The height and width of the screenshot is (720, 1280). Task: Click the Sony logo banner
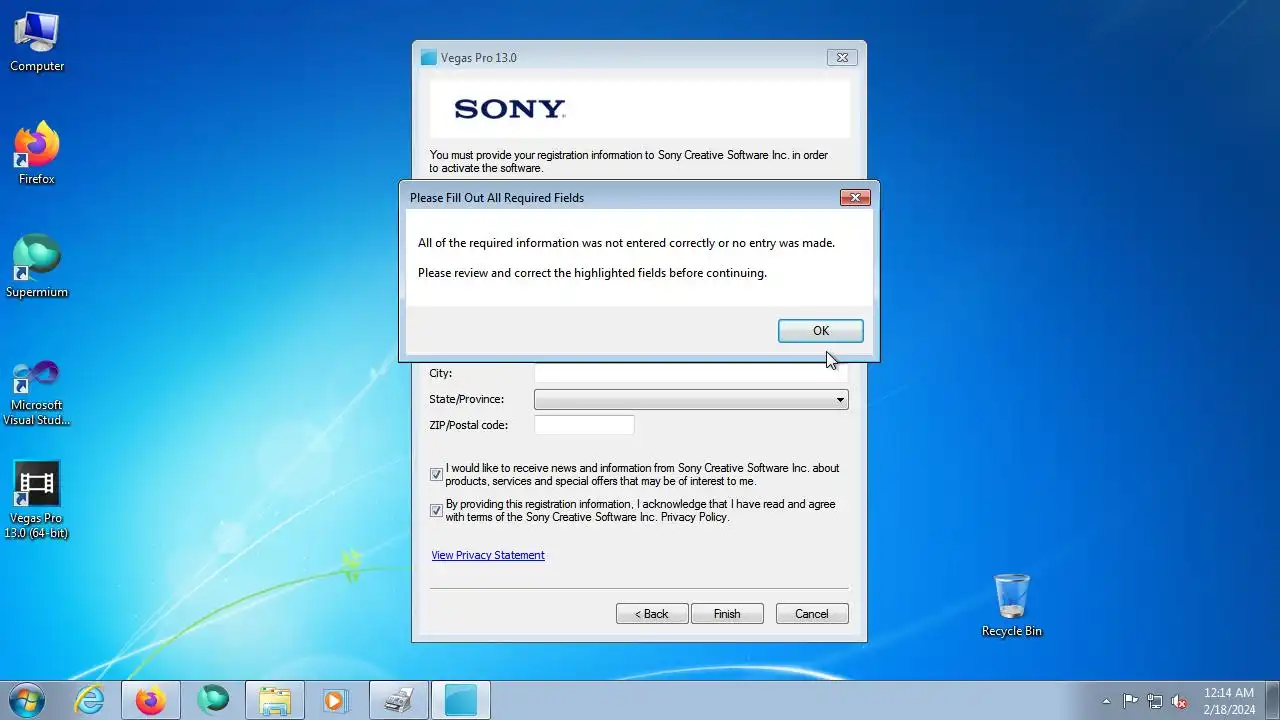click(640, 109)
